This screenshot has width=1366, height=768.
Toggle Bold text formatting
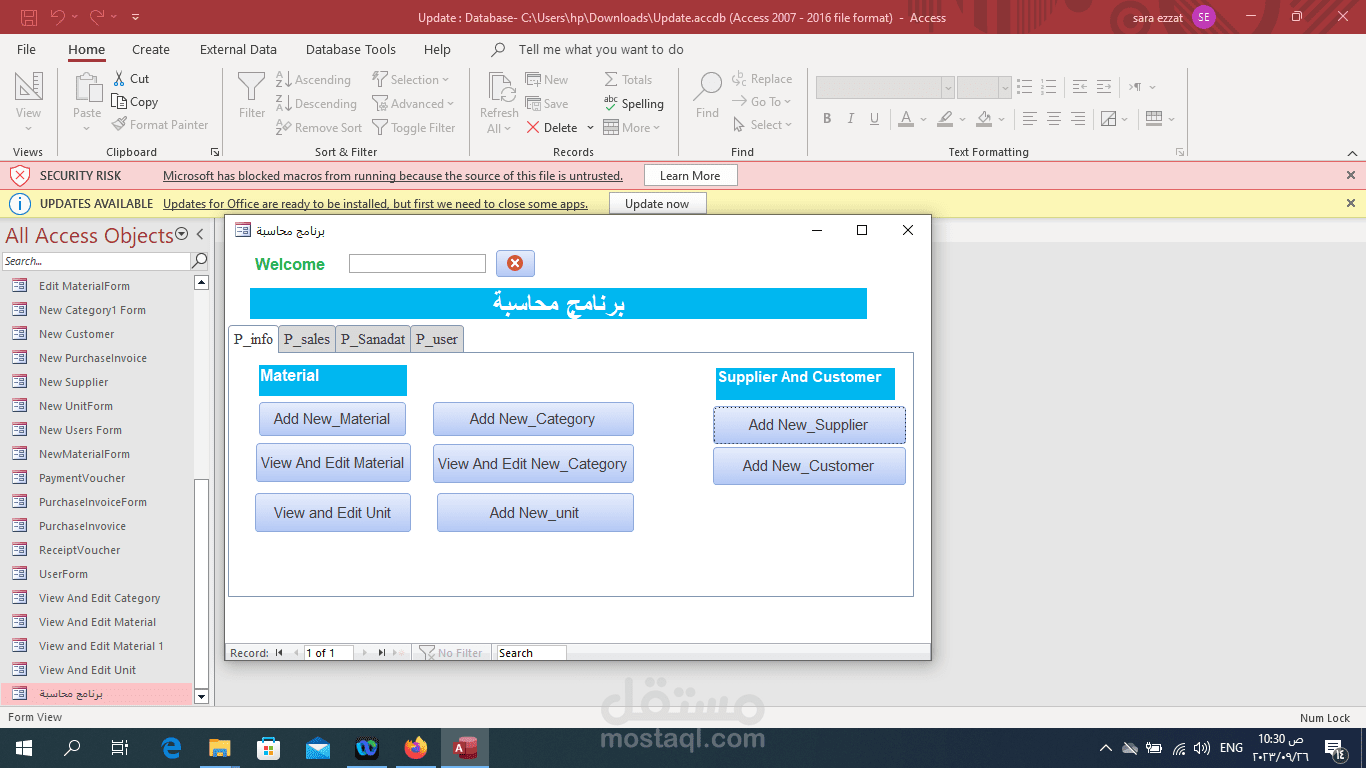827,119
